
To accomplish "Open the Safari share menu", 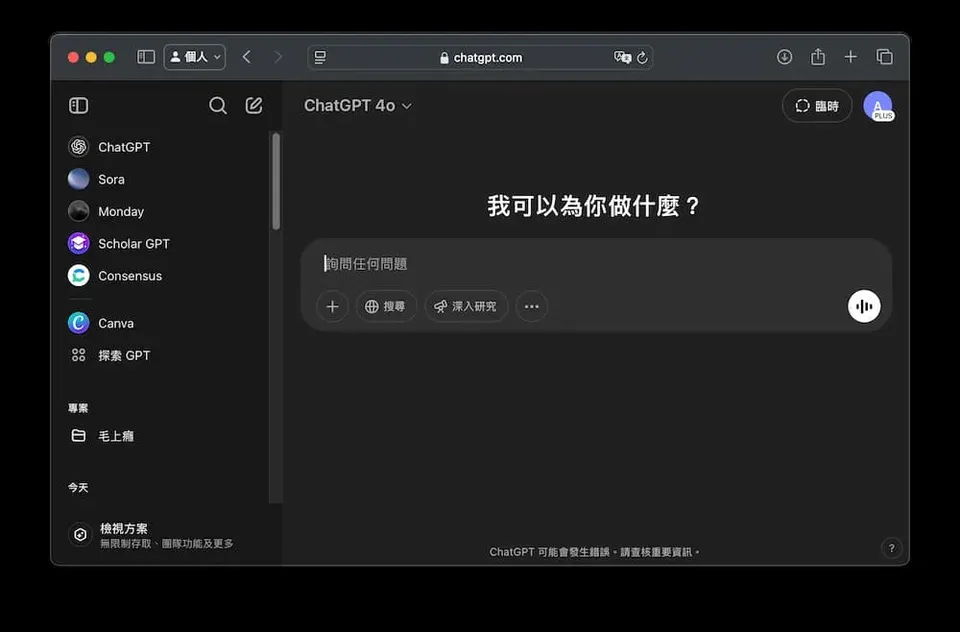I will [818, 57].
